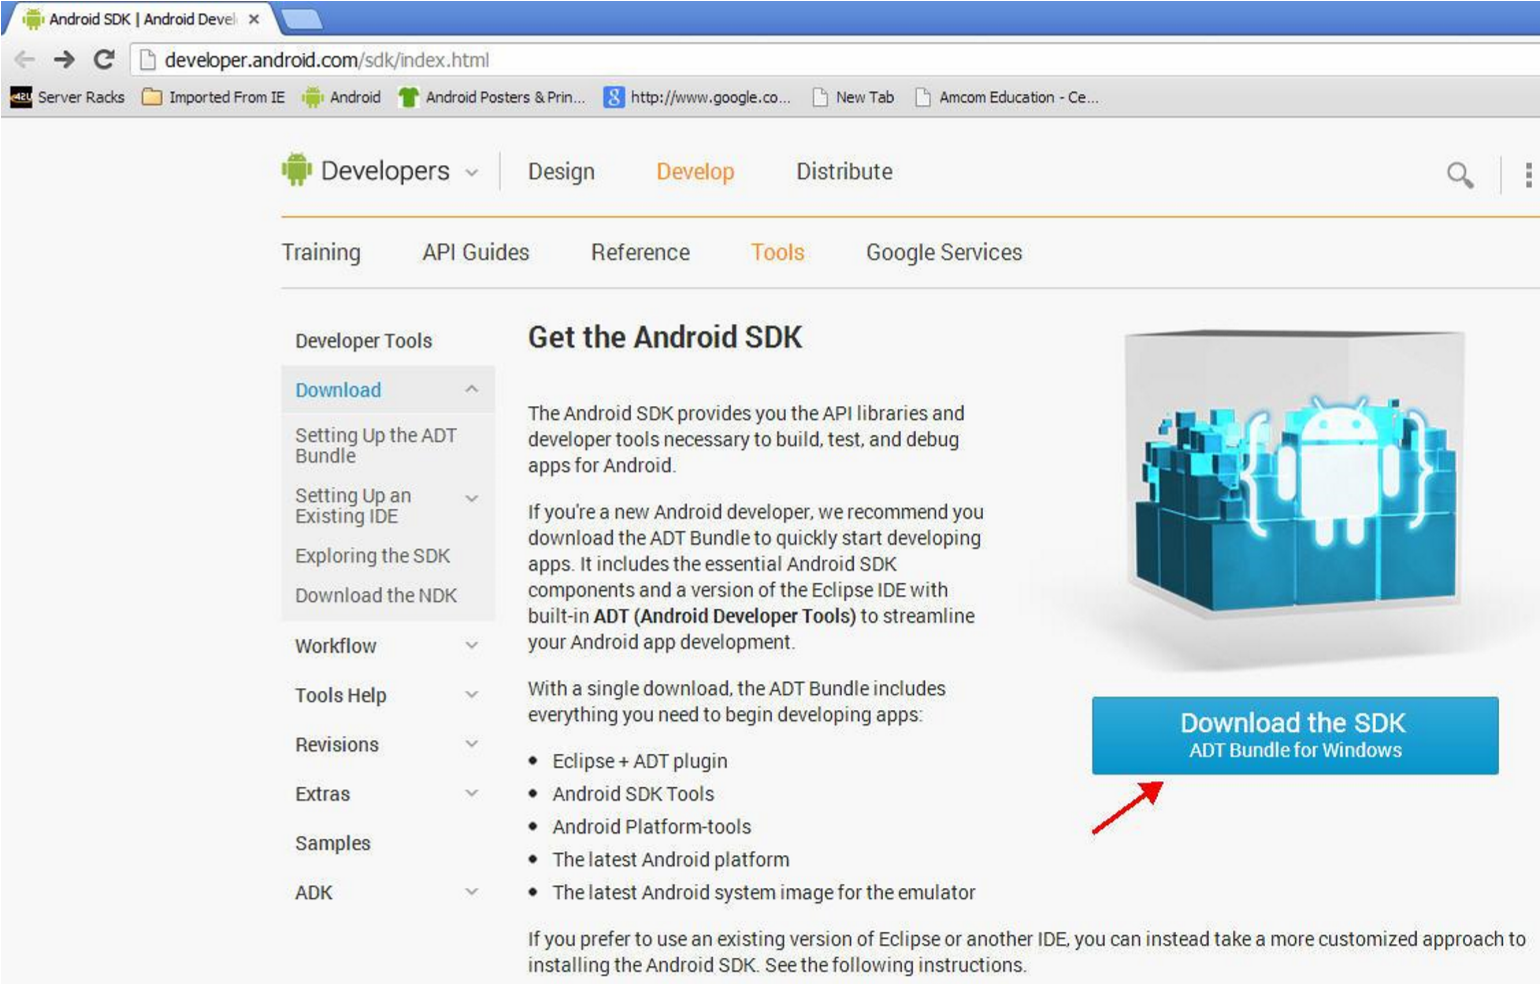Open Download the NDK page
Screen dimensions: 1540x984
tap(376, 596)
